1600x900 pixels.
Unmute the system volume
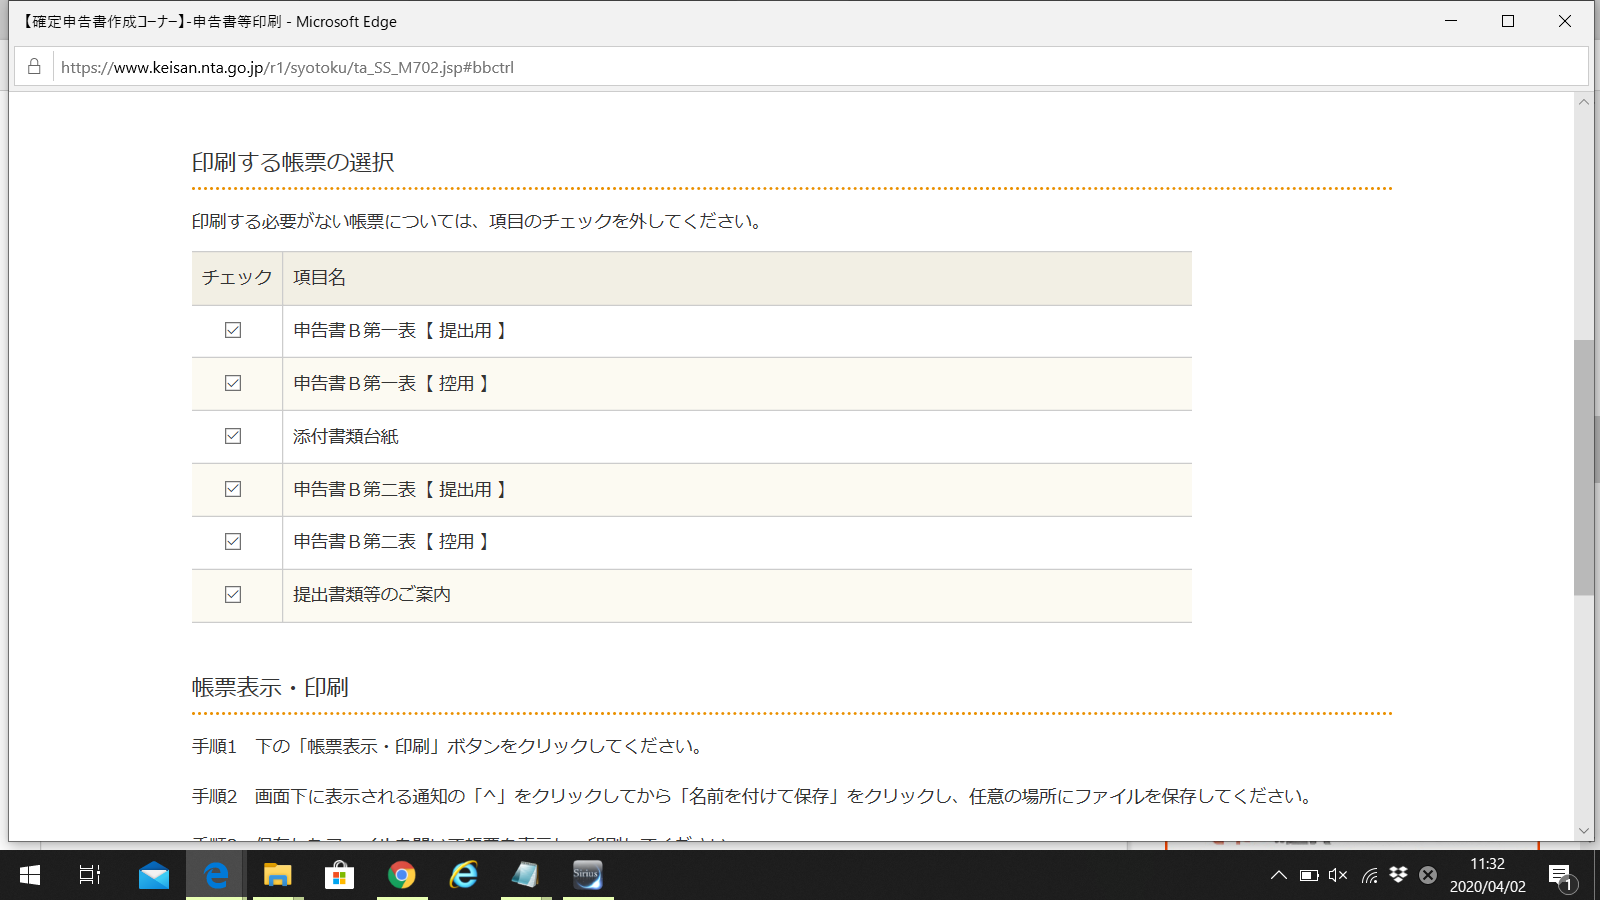tap(1338, 875)
